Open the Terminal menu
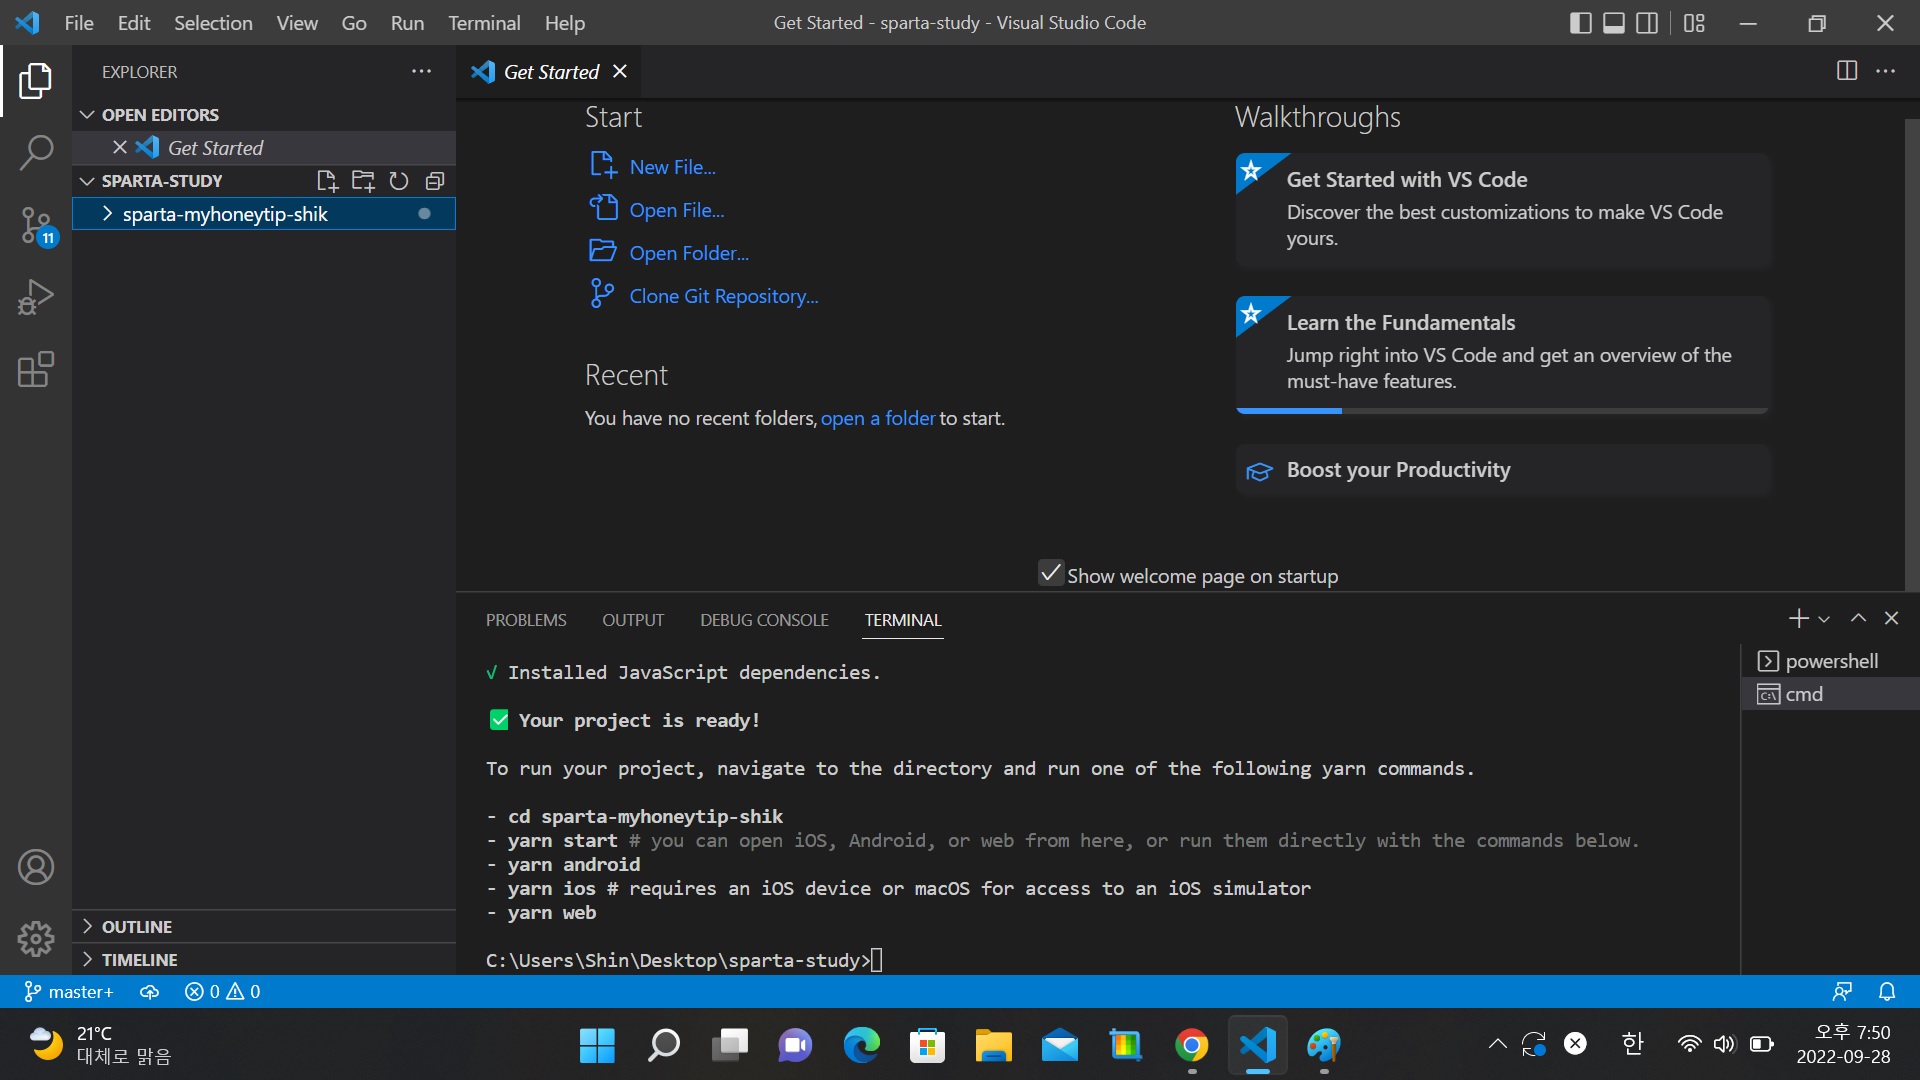 tap(484, 22)
